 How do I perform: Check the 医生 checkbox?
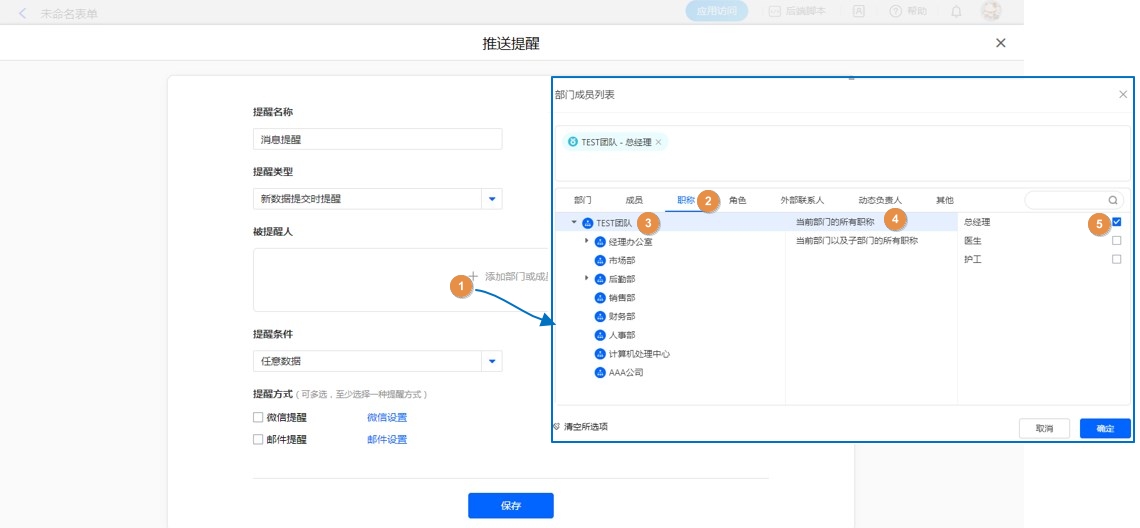coord(1116,241)
